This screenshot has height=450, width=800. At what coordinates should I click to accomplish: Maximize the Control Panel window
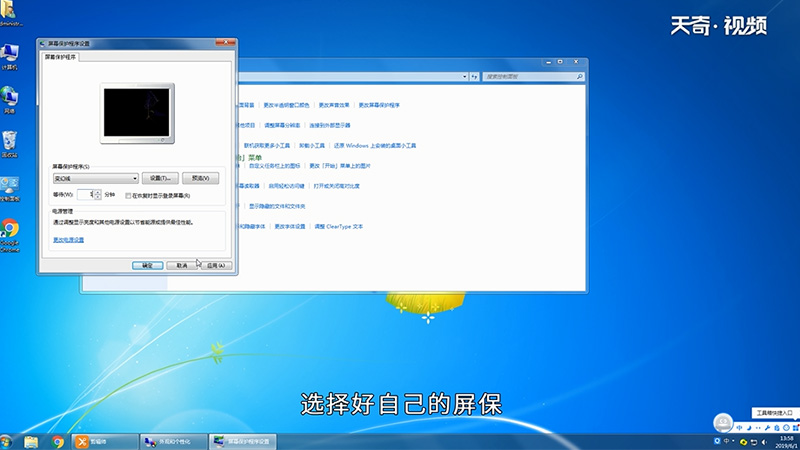coord(560,62)
